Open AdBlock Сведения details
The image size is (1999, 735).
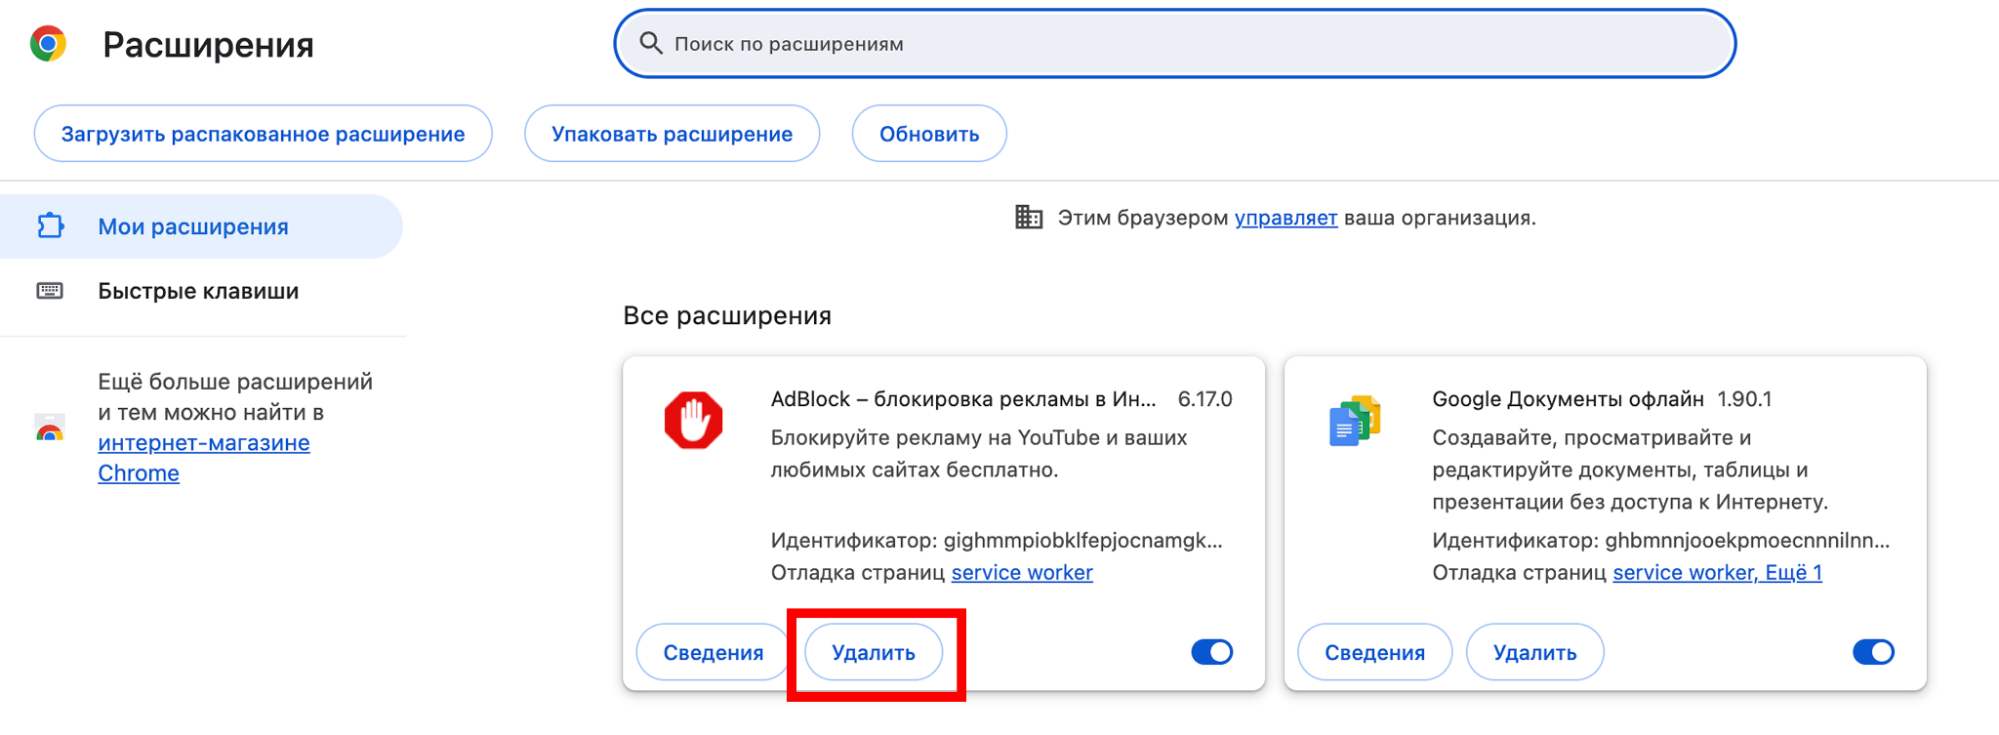713,652
